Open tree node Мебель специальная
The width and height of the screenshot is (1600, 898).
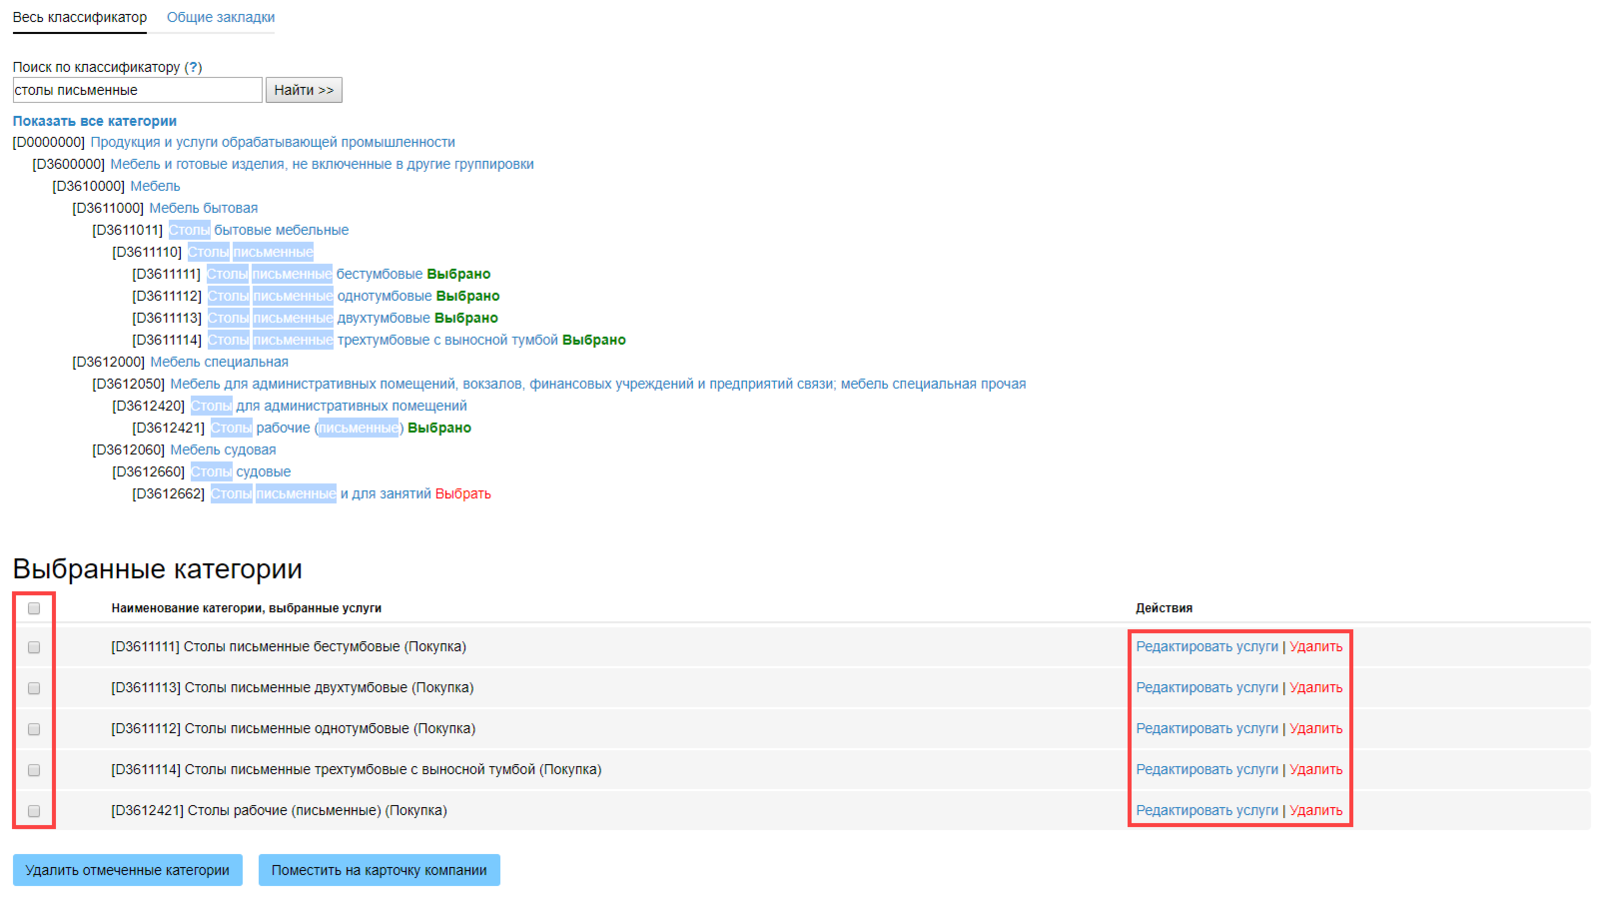[219, 362]
